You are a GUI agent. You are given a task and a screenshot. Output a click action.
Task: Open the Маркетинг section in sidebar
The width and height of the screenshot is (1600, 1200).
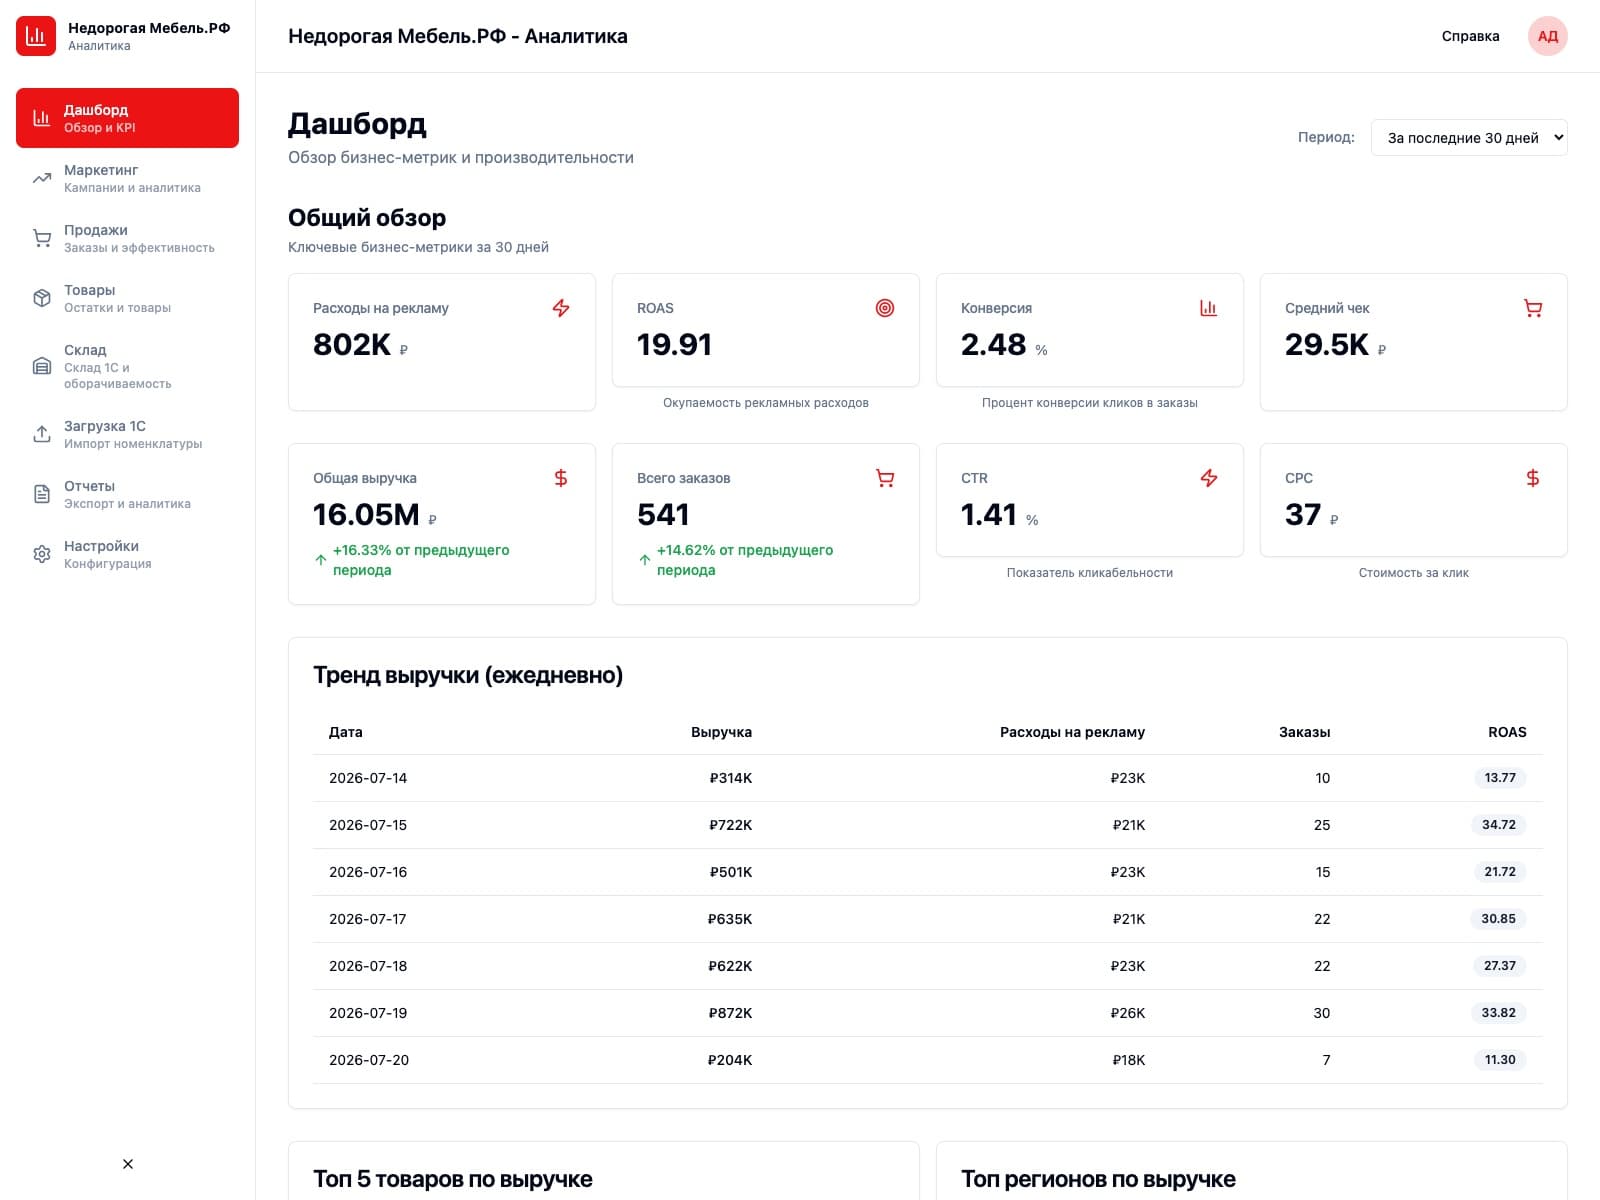(127, 178)
